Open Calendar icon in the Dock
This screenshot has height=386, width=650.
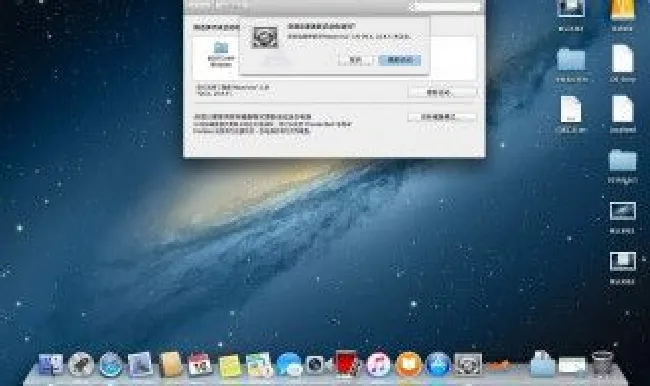tap(200, 365)
